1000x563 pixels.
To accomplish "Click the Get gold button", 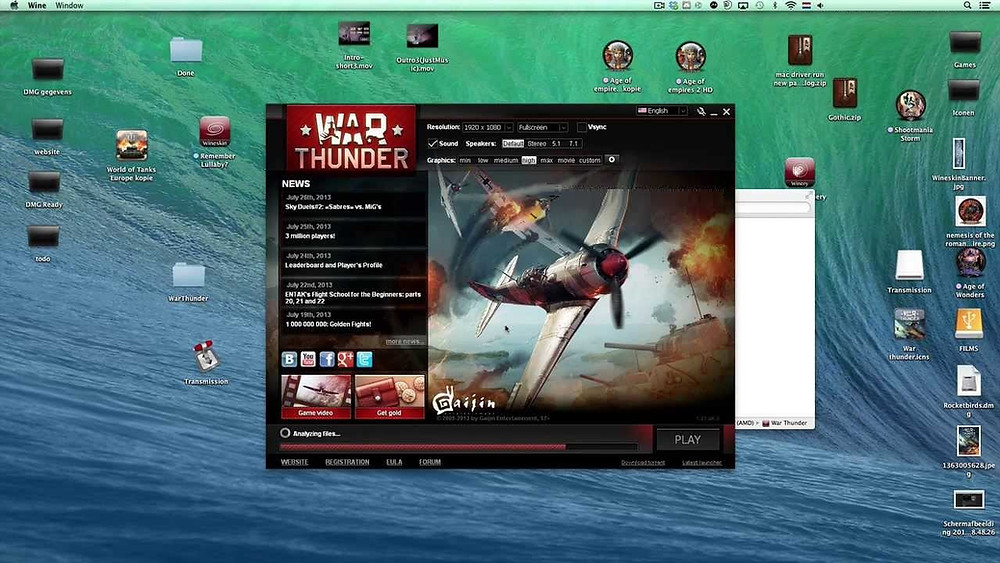I will coord(390,397).
